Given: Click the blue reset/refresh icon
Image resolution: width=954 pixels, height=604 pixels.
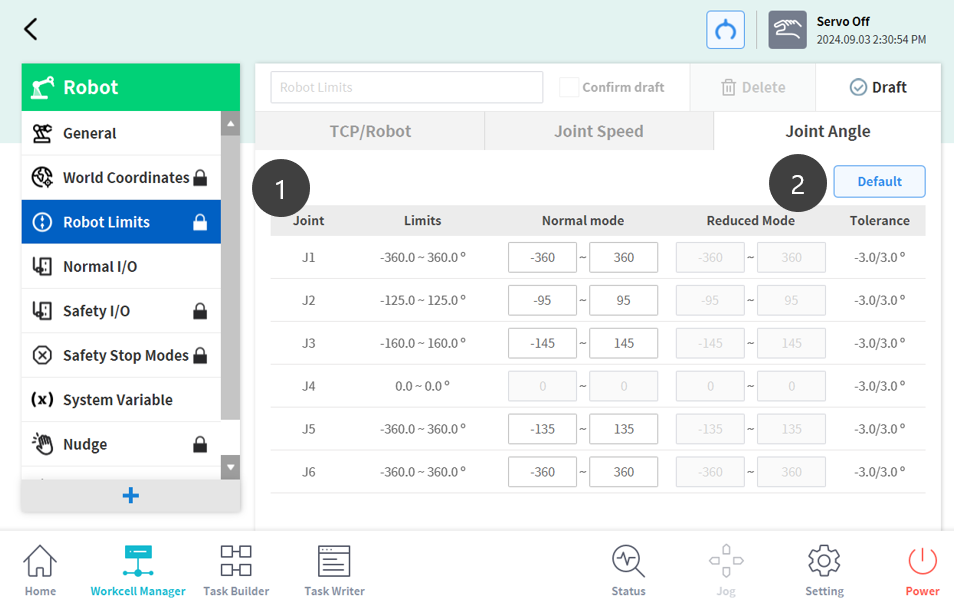Looking at the screenshot, I should [725, 30].
